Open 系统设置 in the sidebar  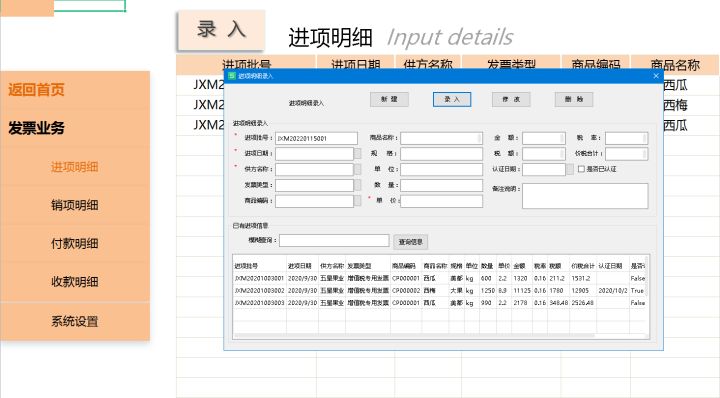(75, 321)
